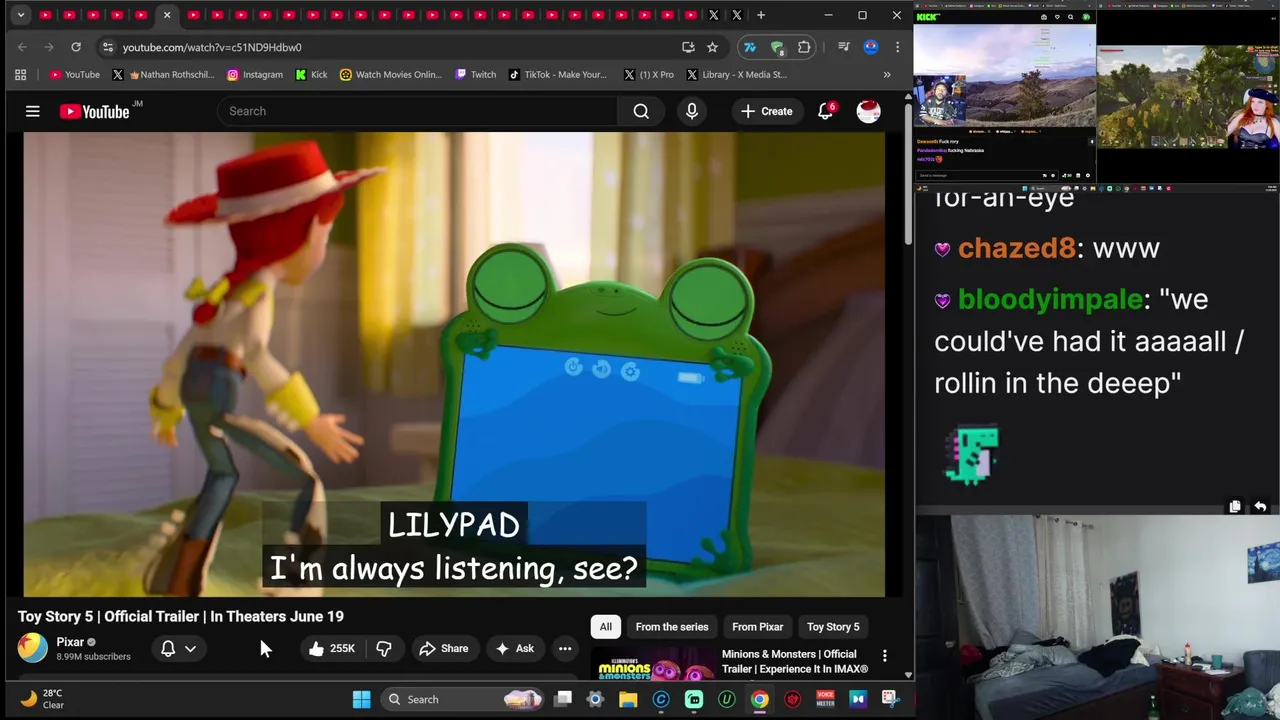Open Library - X Media Studio bookmark
Image resolution: width=1280 pixels, height=720 pixels.
pyautogui.click(x=737, y=74)
